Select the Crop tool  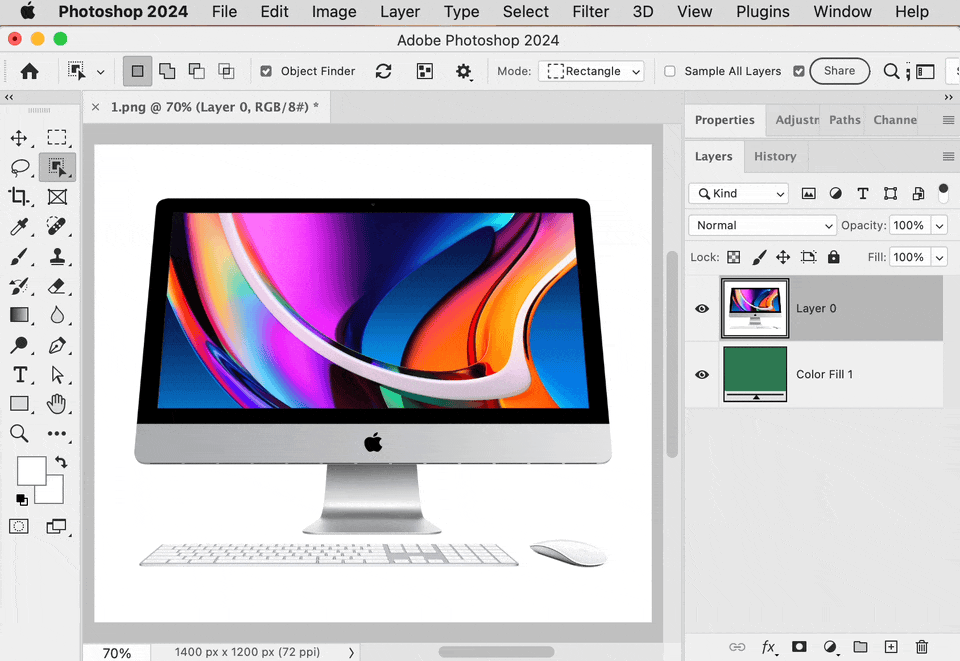click(x=18, y=196)
